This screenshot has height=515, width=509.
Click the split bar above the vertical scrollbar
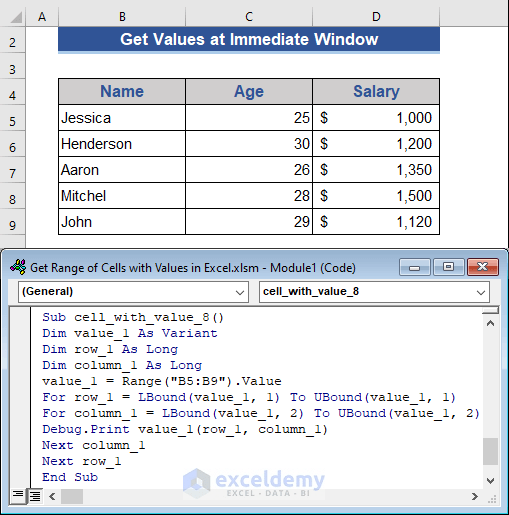point(490,311)
